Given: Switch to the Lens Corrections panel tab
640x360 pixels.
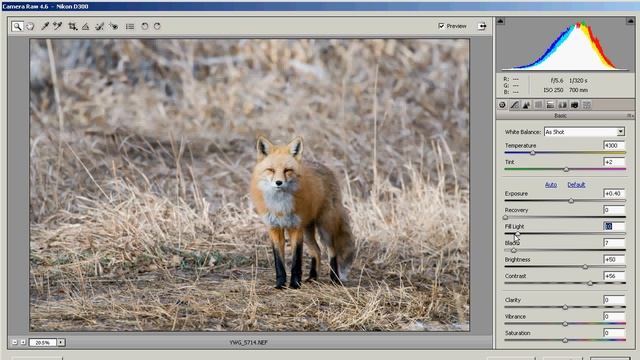Looking at the screenshot, I should pos(562,105).
